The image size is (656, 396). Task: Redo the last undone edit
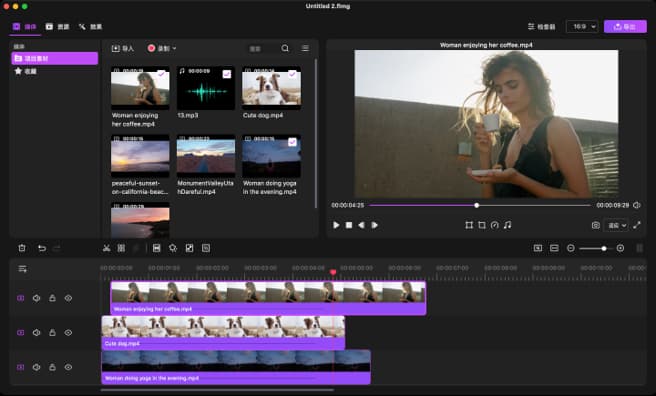56,248
